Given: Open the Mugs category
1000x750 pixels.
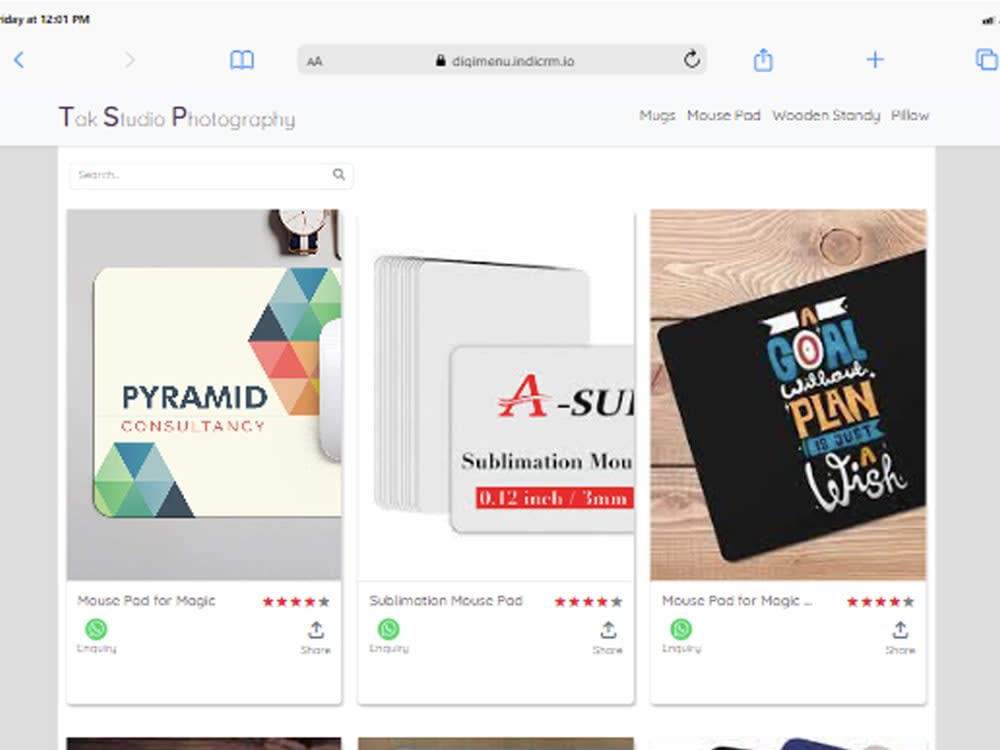Looking at the screenshot, I should [657, 115].
